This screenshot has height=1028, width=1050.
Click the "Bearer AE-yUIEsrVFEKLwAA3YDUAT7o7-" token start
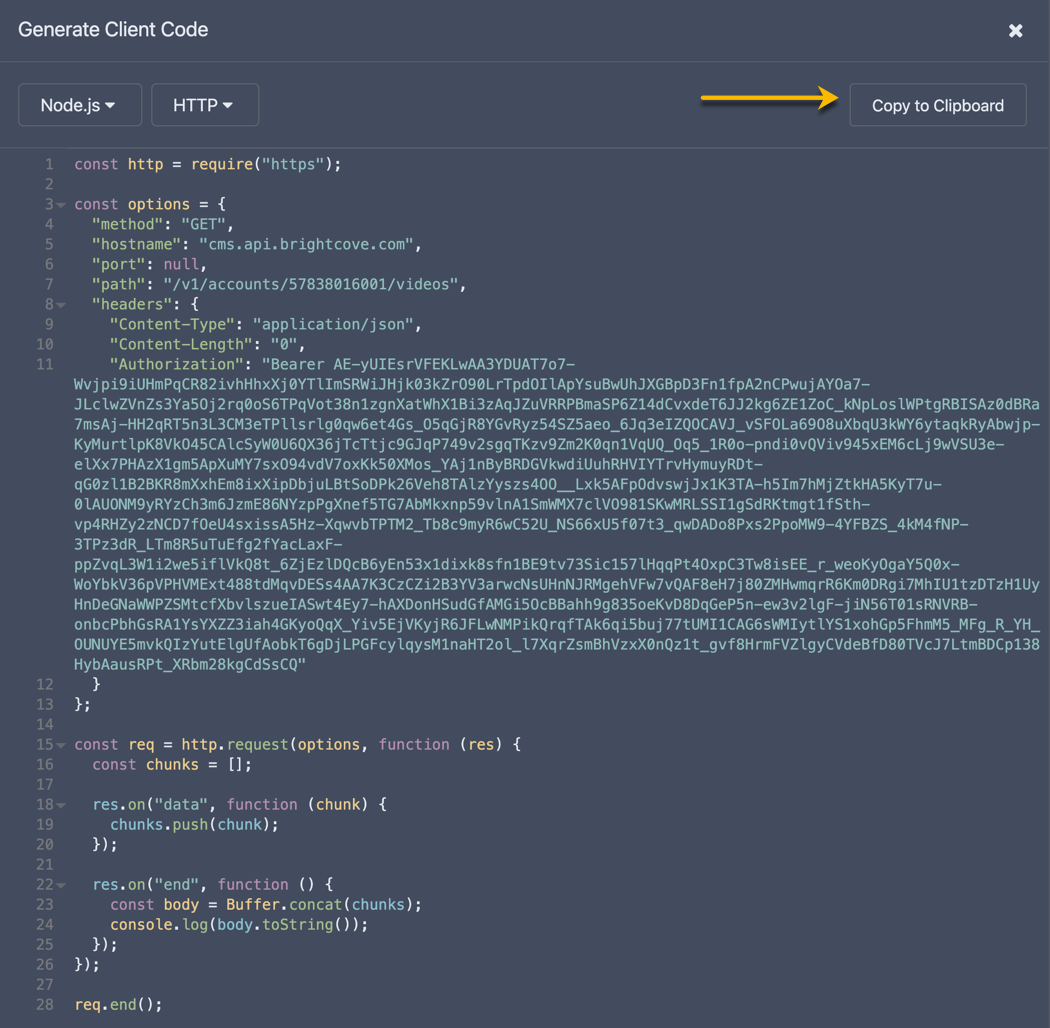coord(418,364)
